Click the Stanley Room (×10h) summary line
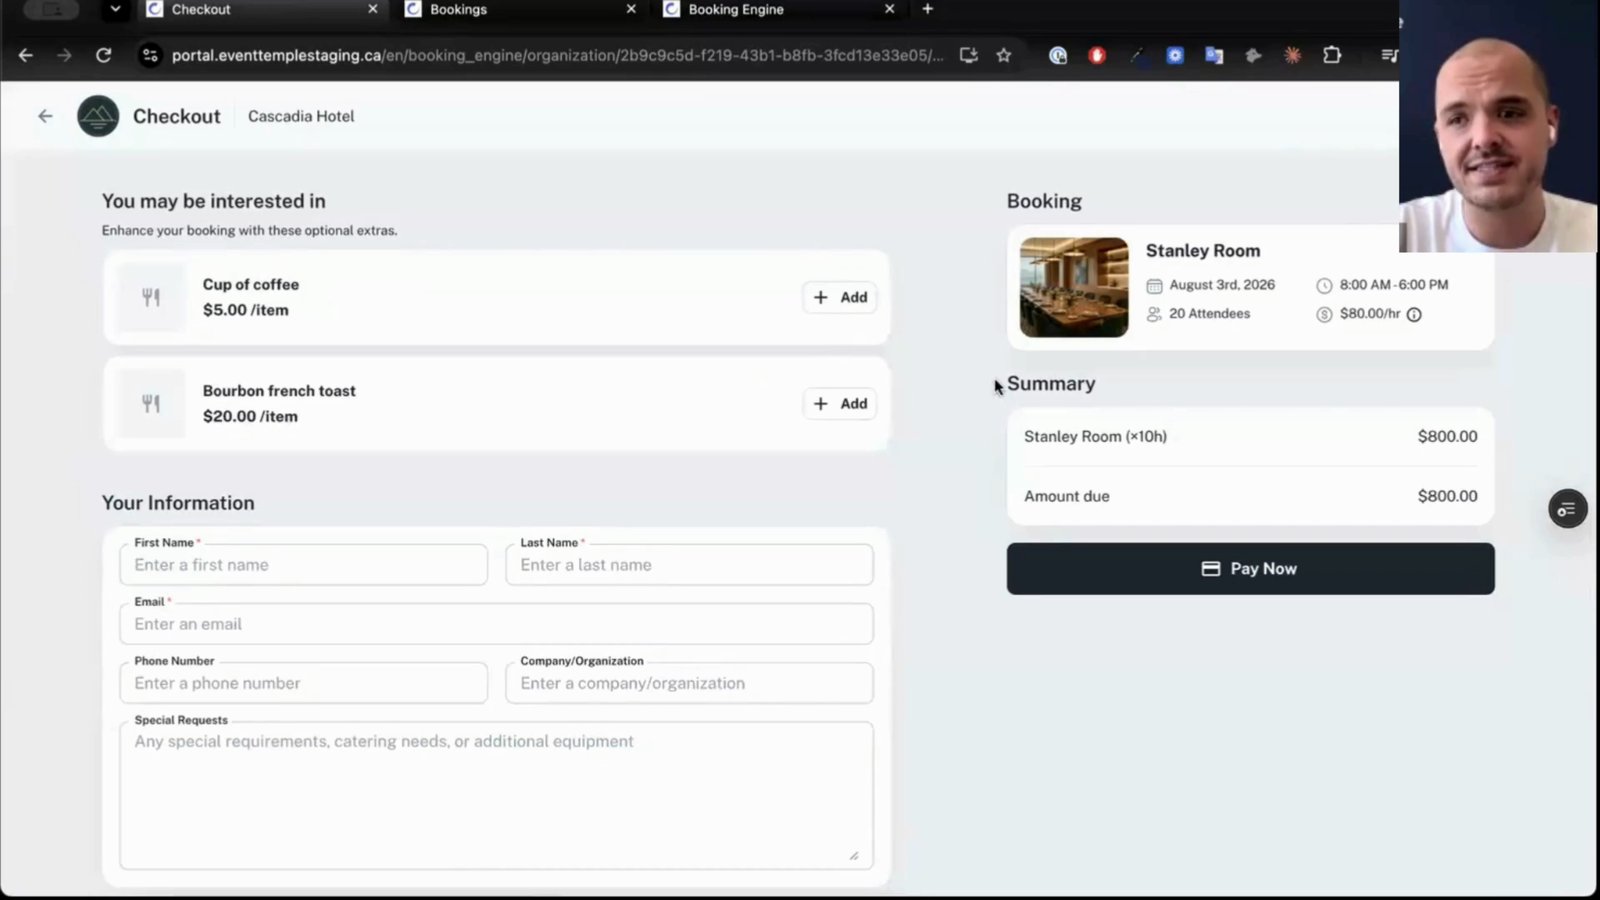The image size is (1600, 900). tap(1250, 436)
